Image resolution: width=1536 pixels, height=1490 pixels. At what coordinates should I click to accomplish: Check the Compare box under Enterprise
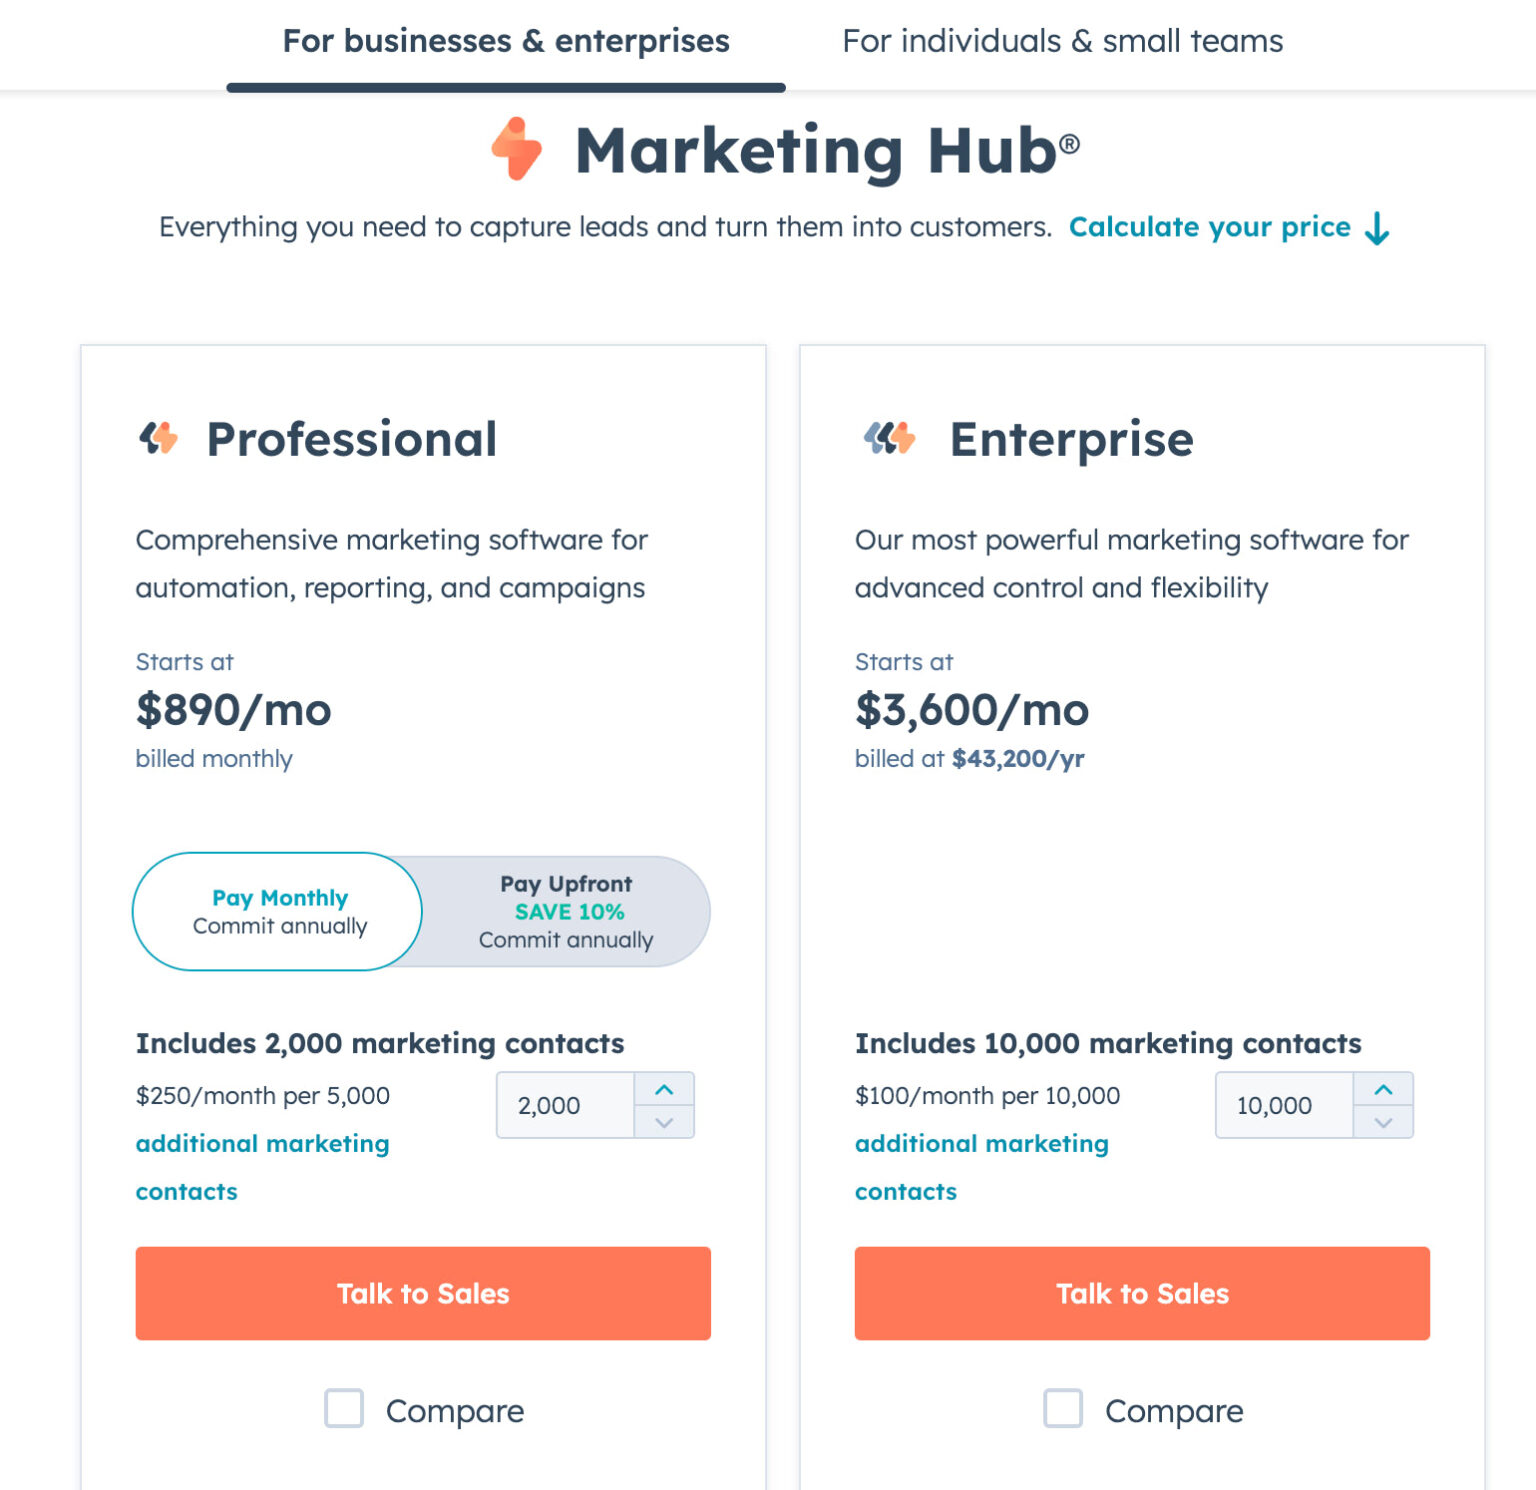pos(1063,1409)
